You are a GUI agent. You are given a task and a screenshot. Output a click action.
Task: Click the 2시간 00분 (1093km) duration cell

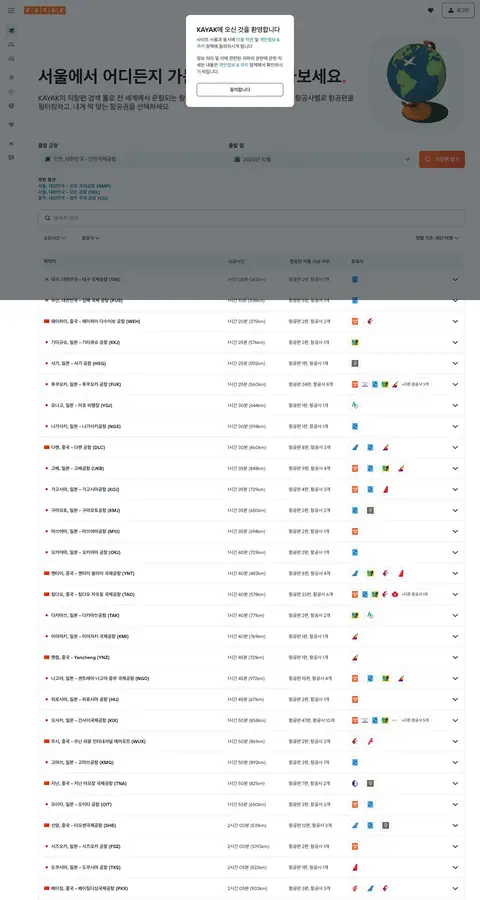[x=248, y=847]
